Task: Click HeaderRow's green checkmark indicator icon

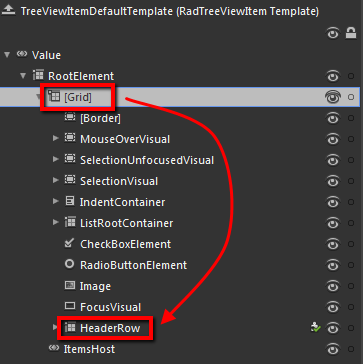Action: click(x=315, y=328)
